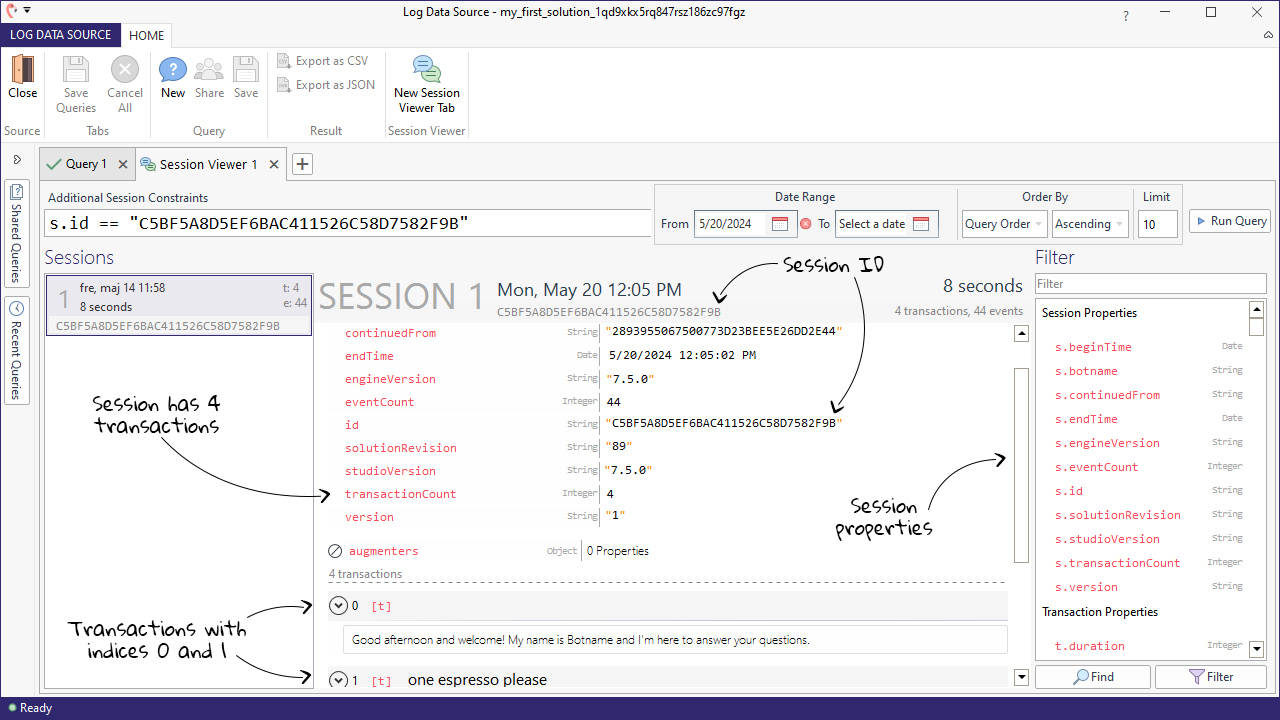This screenshot has height=720, width=1280.
Task: Switch to the LOG DATA SOURCE tab
Action: [60, 34]
